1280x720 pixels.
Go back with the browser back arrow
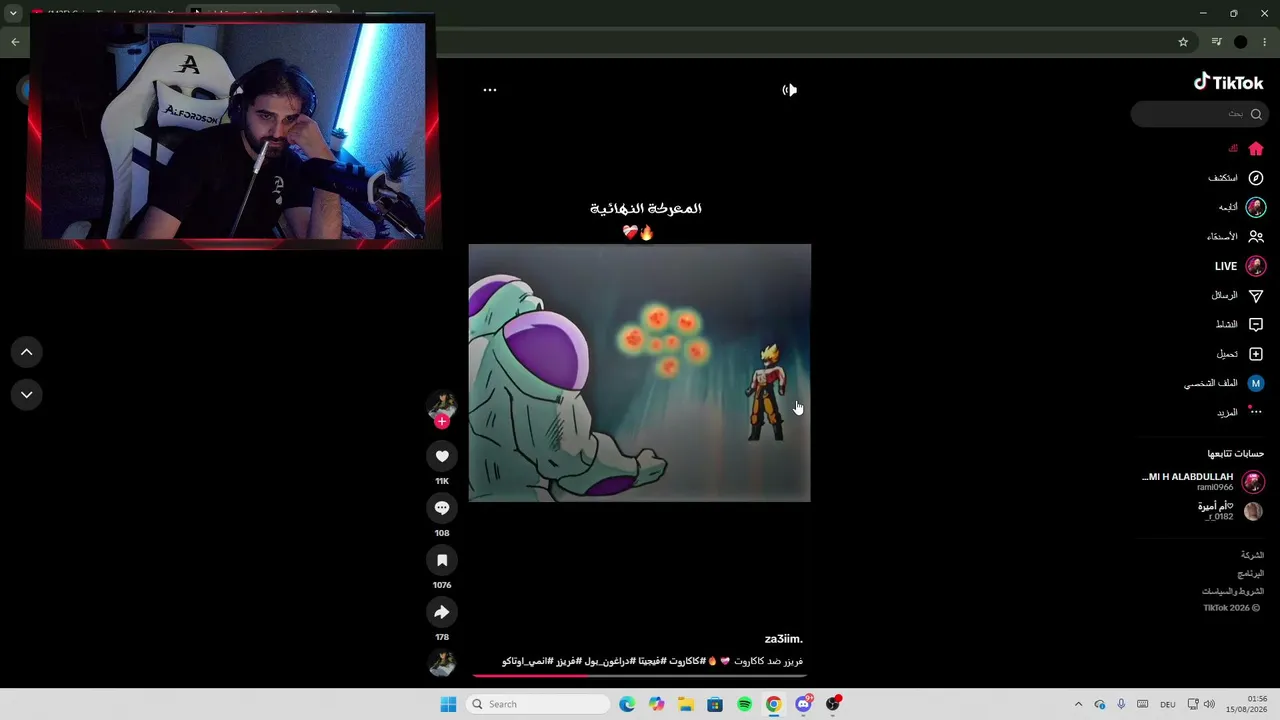click(15, 42)
